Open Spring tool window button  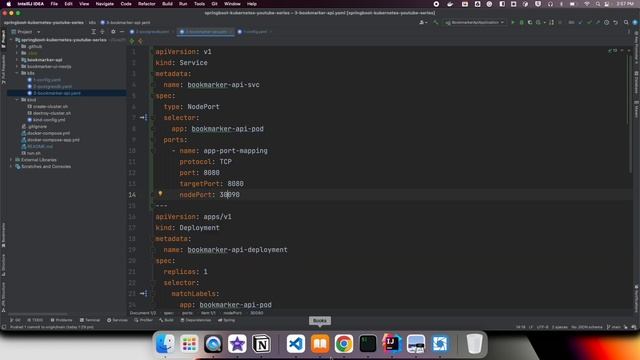tap(227, 320)
